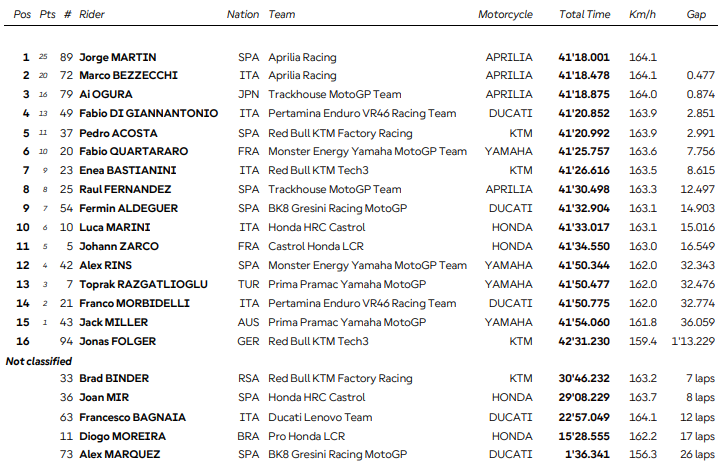Screen dimensions: 726x464
Task: Click Ducati Lenovo Team entry
Action: 320,418
